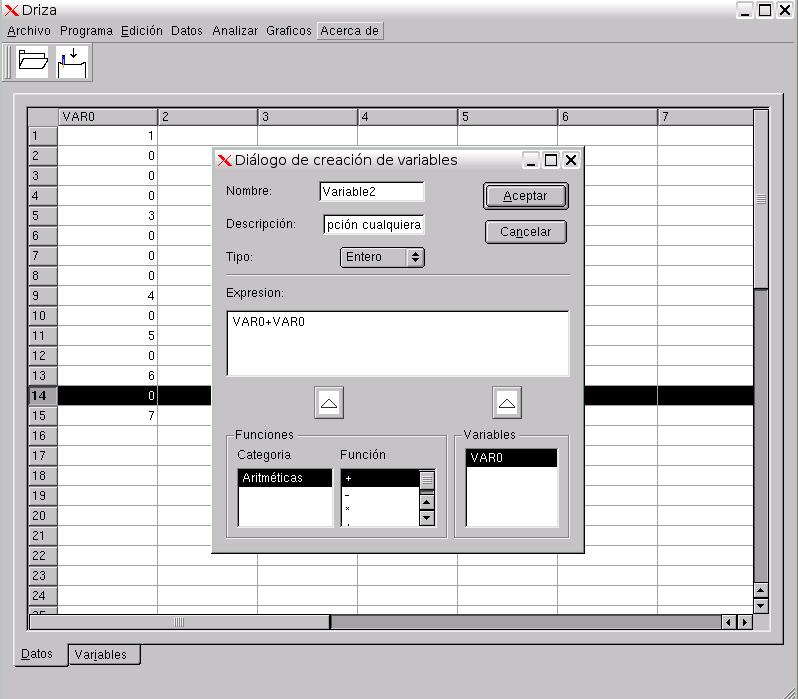Select row header 20
Screen dimensions: 798x699
43,516
